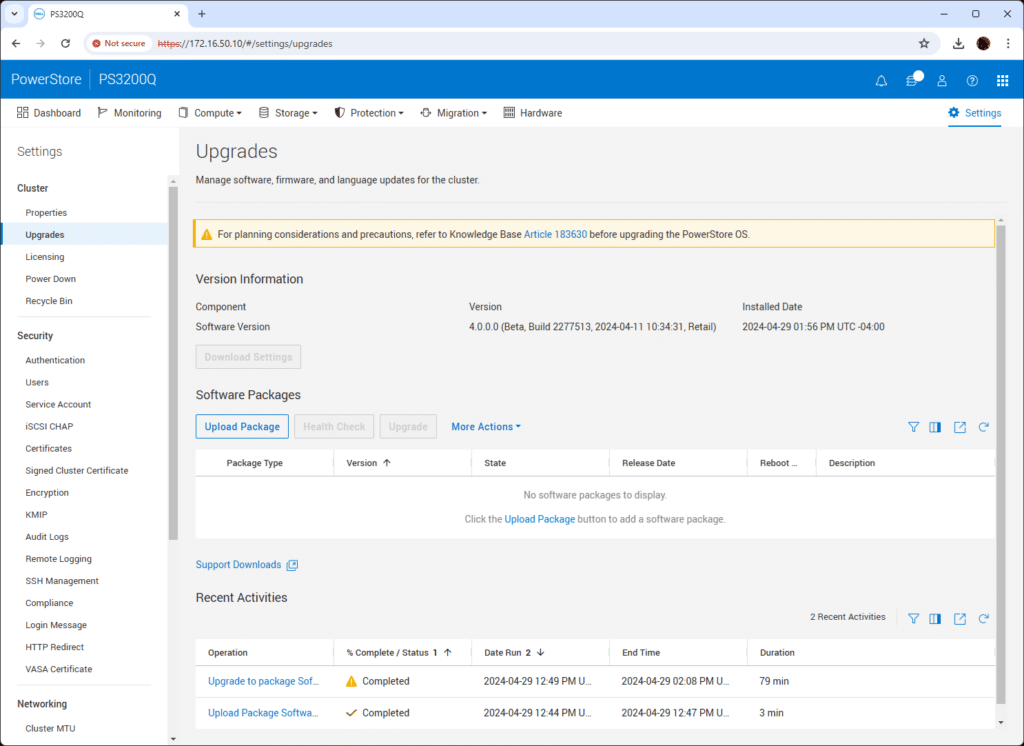Open Recycle Bin settings
The width and height of the screenshot is (1024, 746).
pyautogui.click(x=49, y=301)
